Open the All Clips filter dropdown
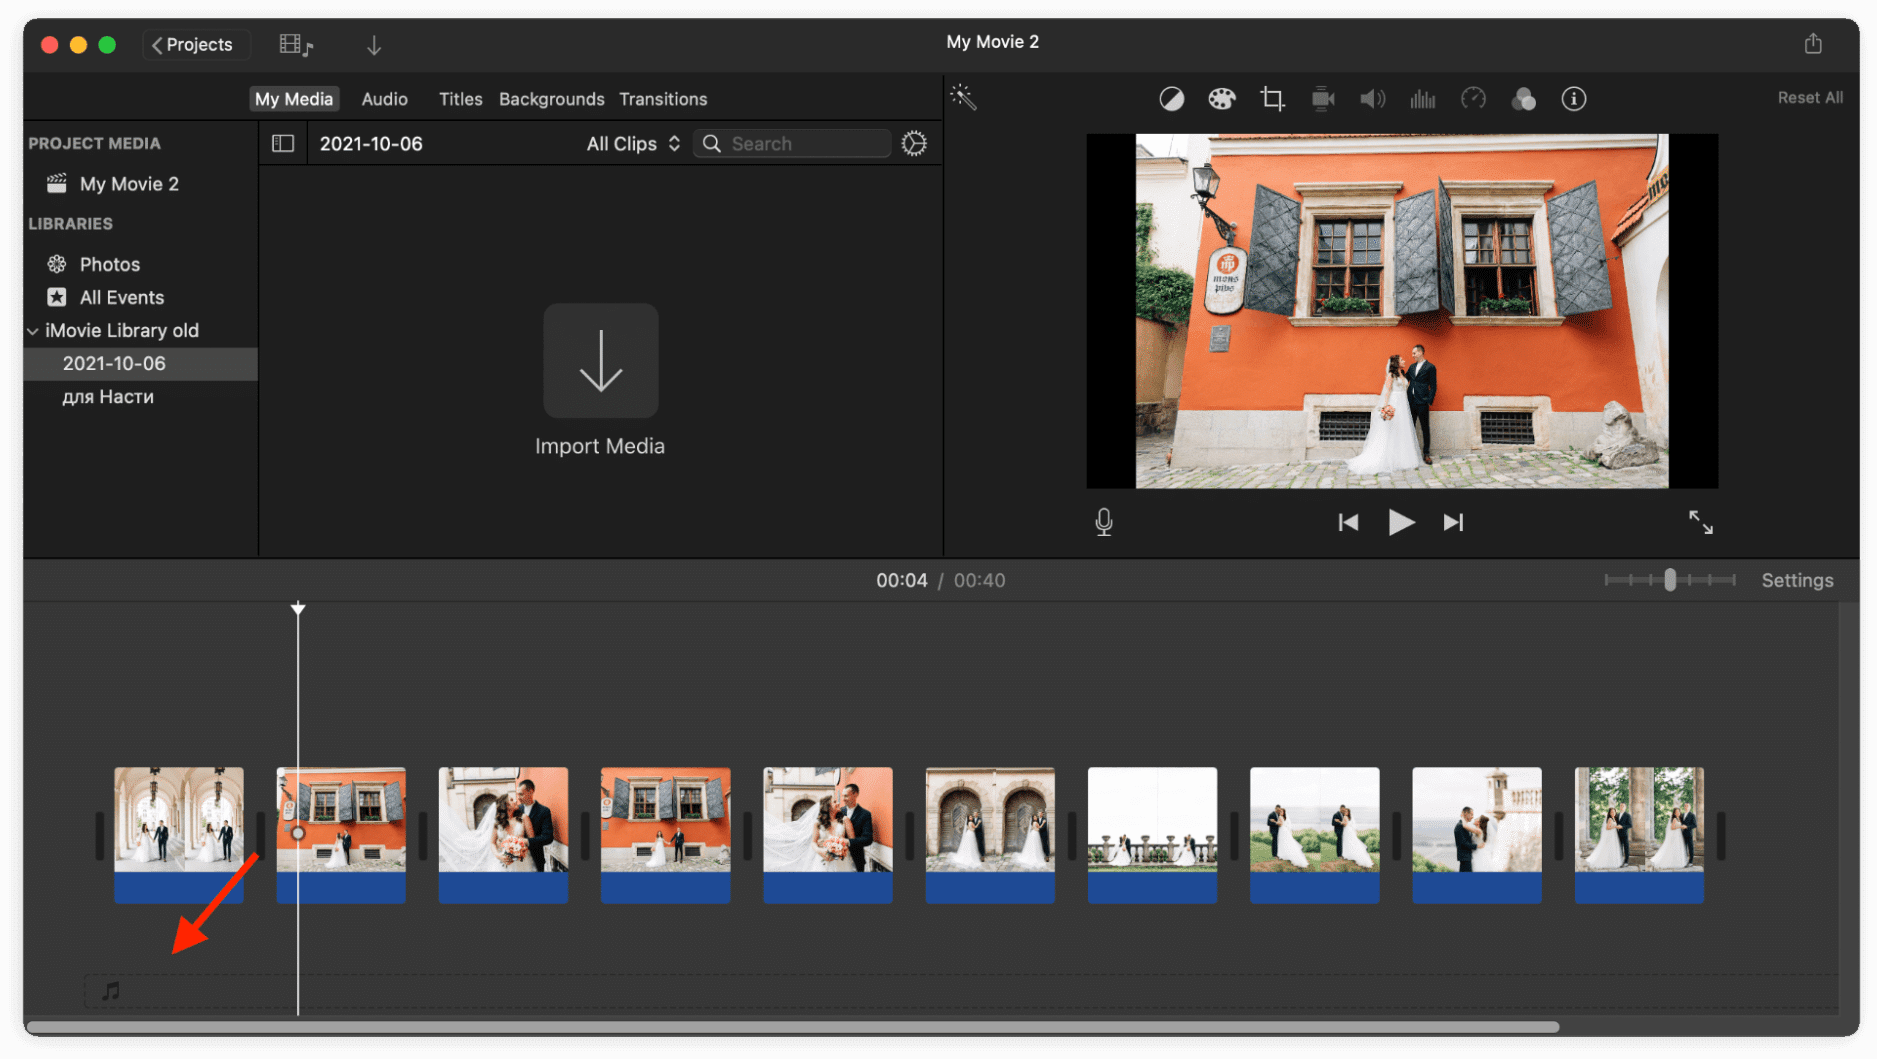The image size is (1877, 1059). (x=633, y=144)
